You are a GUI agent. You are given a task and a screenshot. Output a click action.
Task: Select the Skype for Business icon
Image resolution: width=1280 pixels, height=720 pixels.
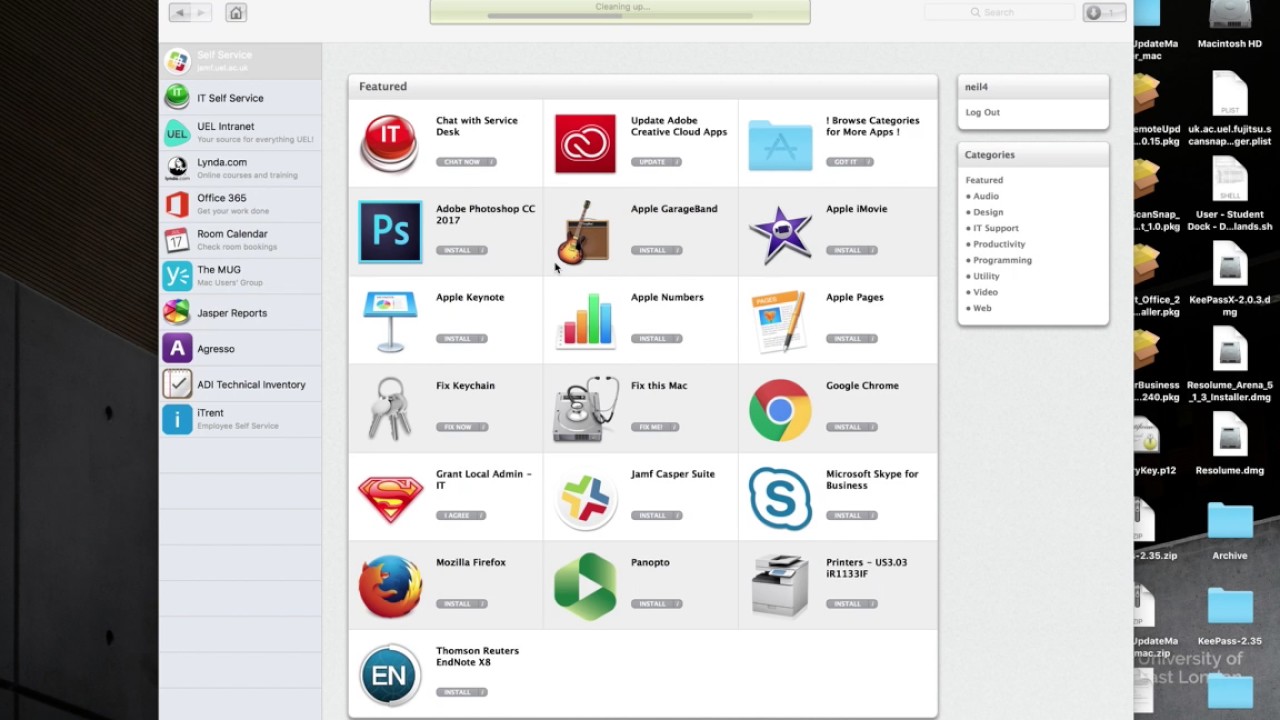click(x=780, y=498)
